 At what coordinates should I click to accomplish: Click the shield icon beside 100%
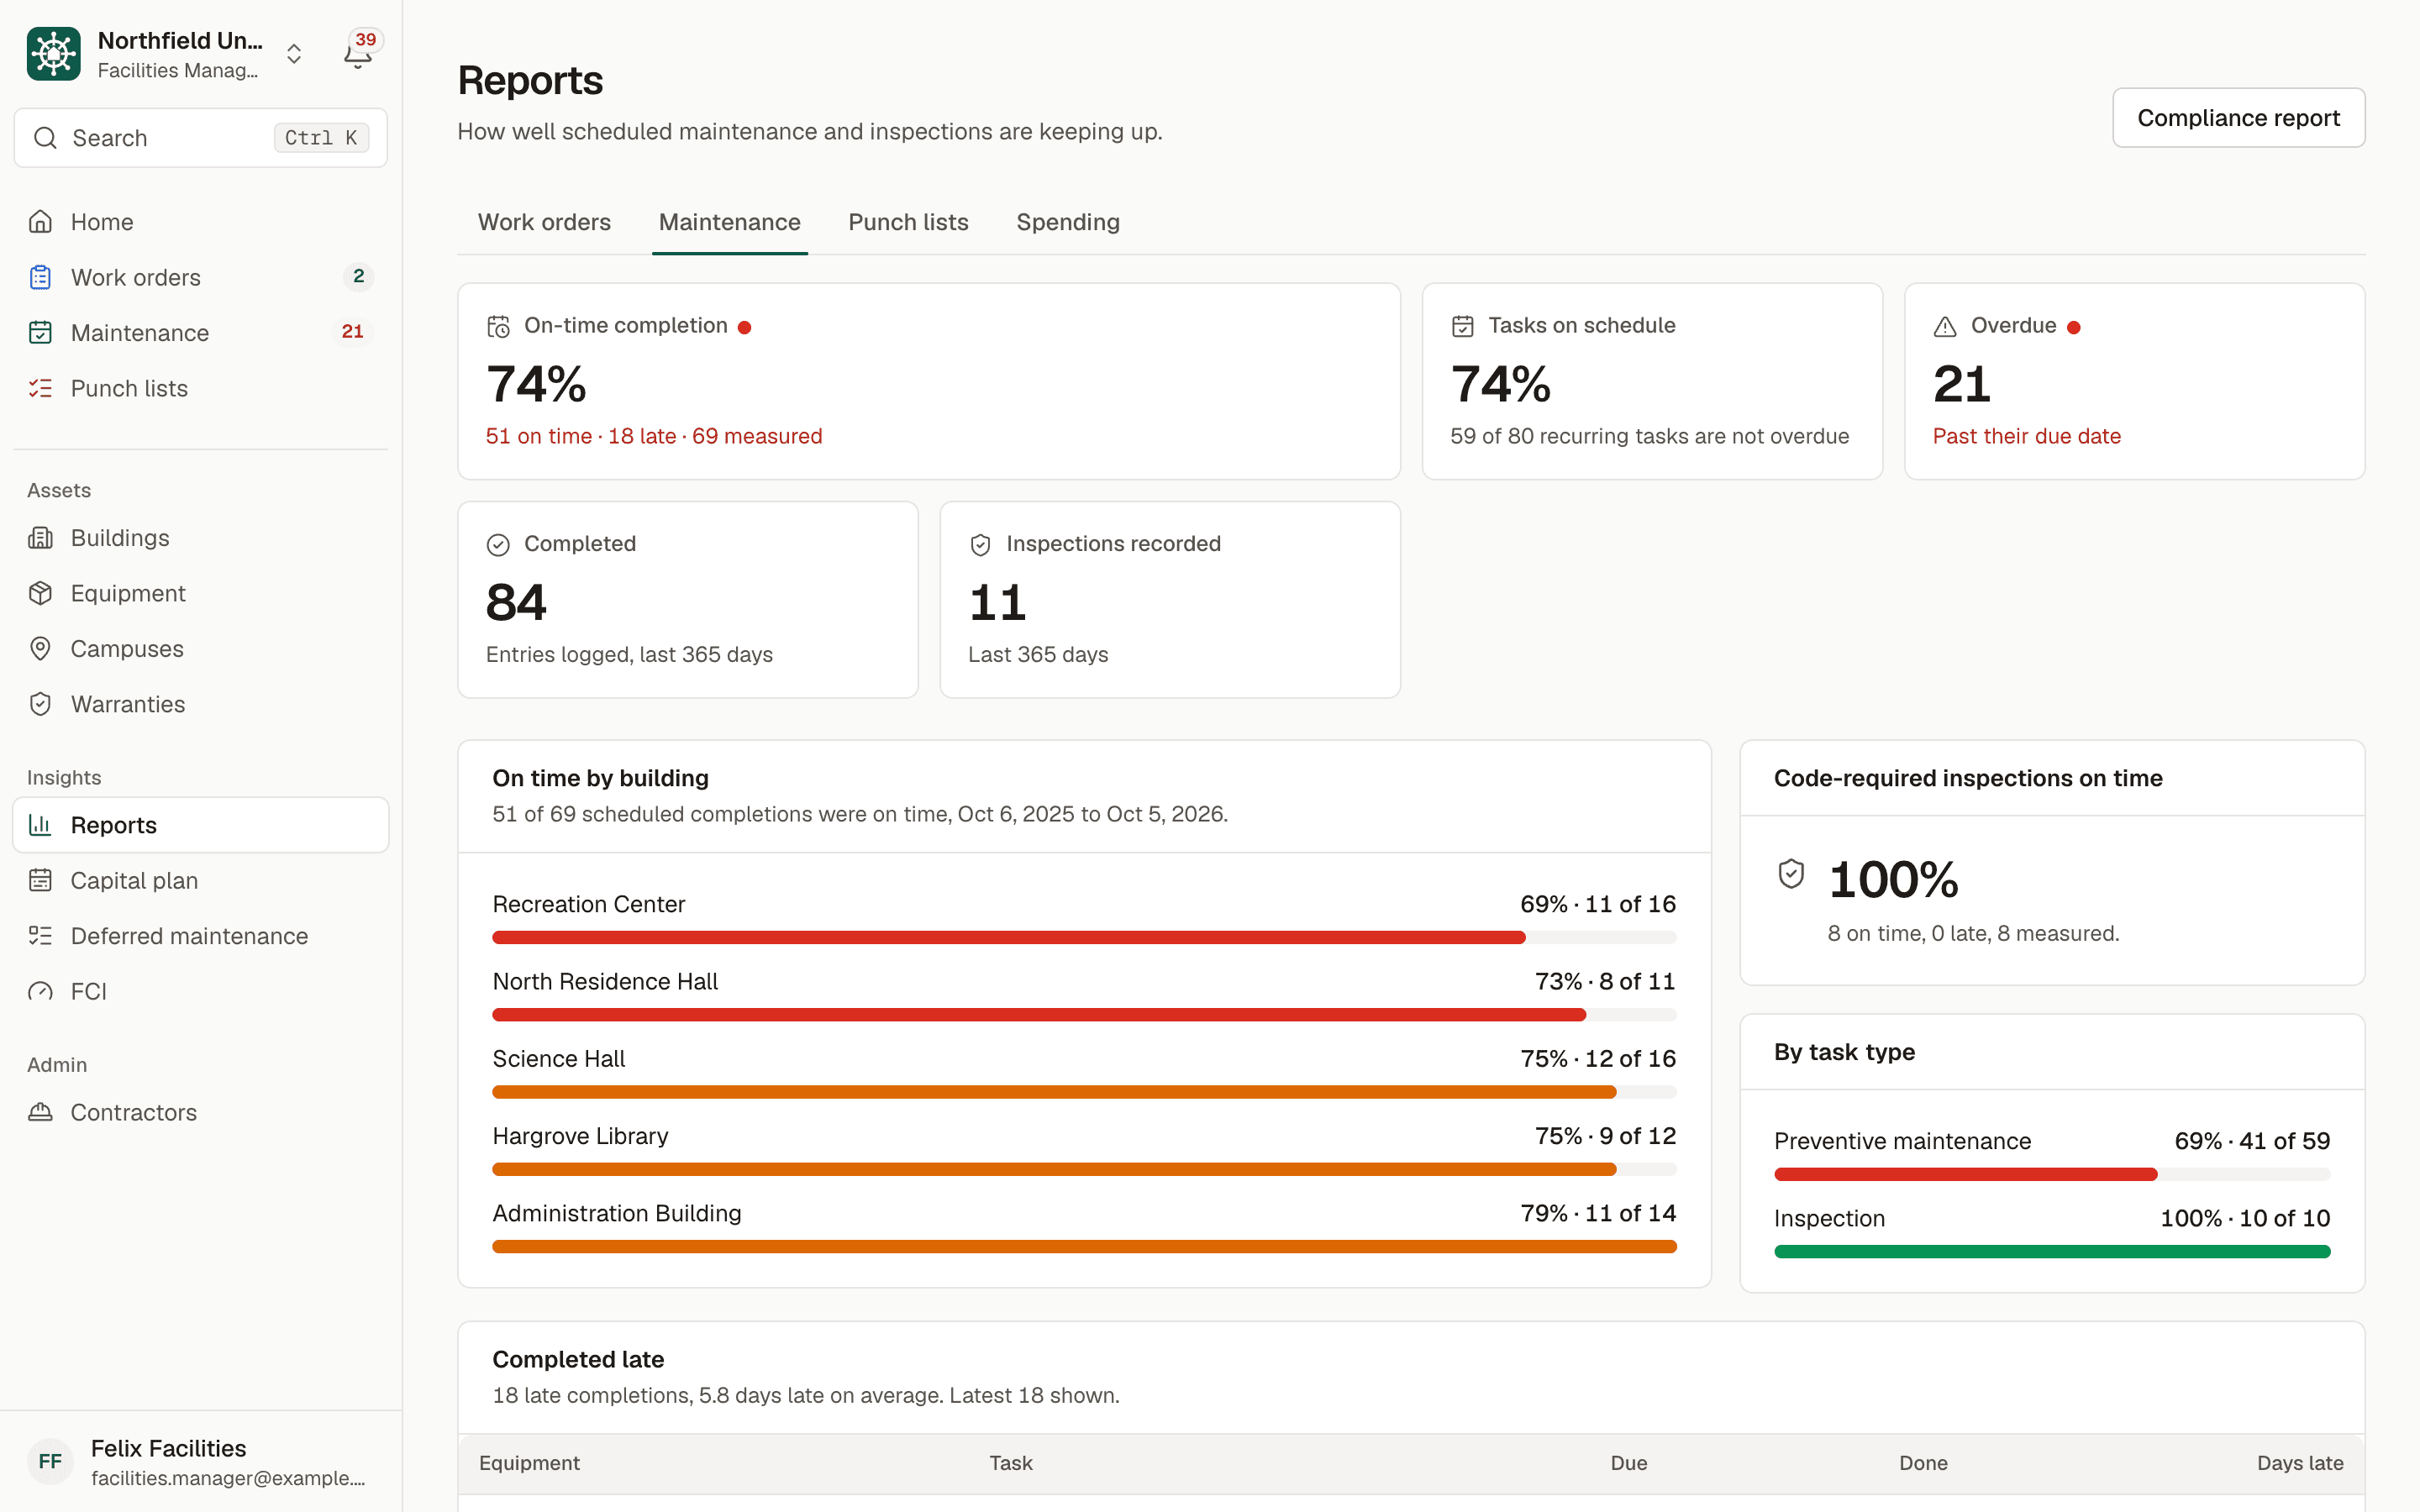(x=1791, y=874)
